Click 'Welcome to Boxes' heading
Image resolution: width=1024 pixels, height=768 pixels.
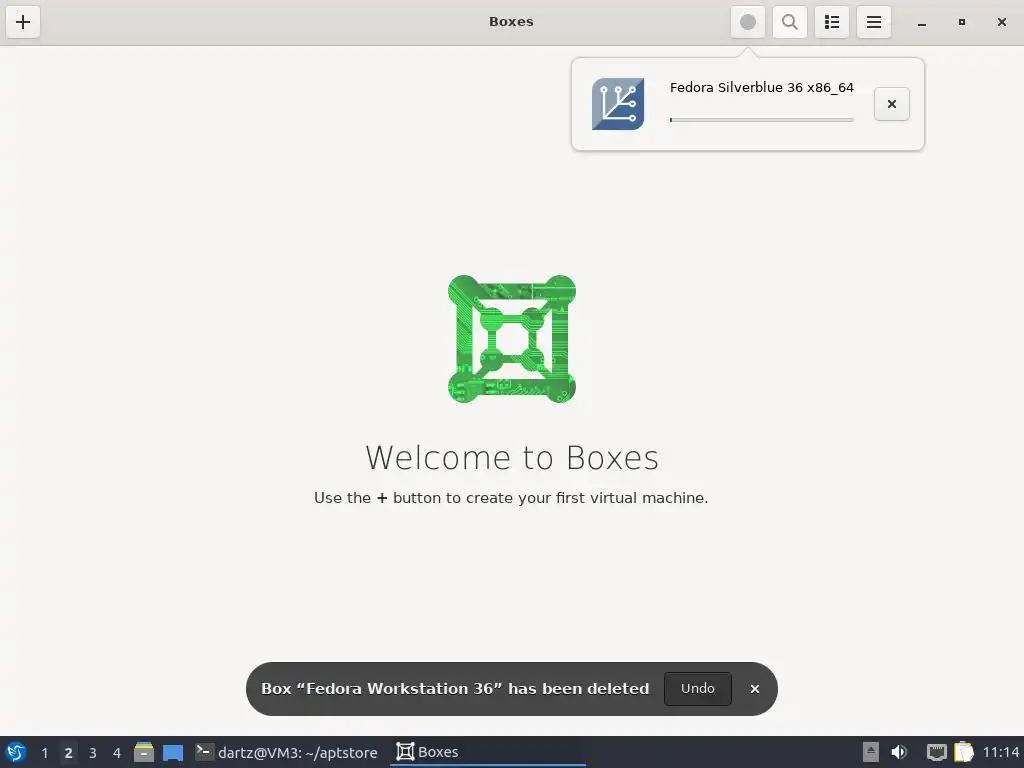click(511, 457)
